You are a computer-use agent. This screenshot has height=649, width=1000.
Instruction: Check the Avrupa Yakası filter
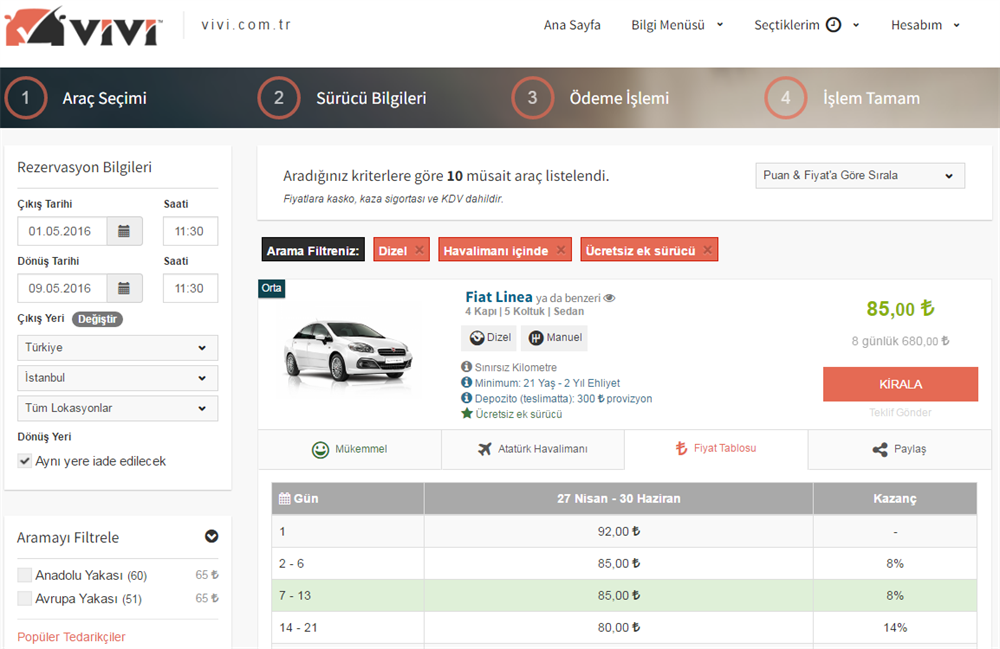[24, 599]
